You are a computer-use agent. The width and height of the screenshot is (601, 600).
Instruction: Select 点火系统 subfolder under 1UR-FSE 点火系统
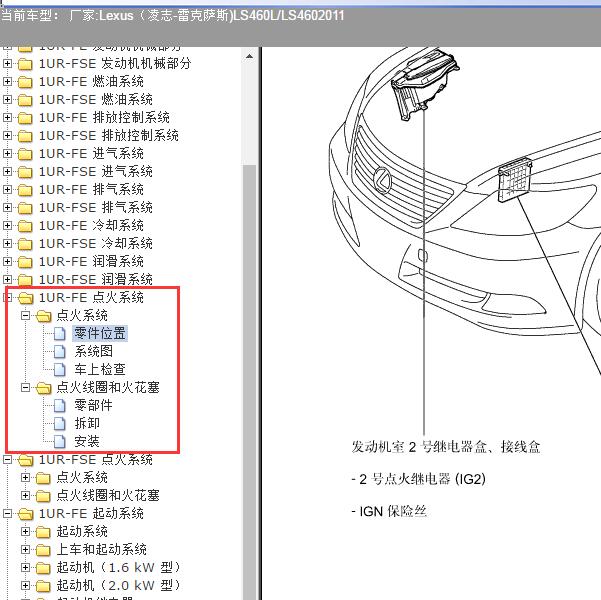click(x=82, y=478)
